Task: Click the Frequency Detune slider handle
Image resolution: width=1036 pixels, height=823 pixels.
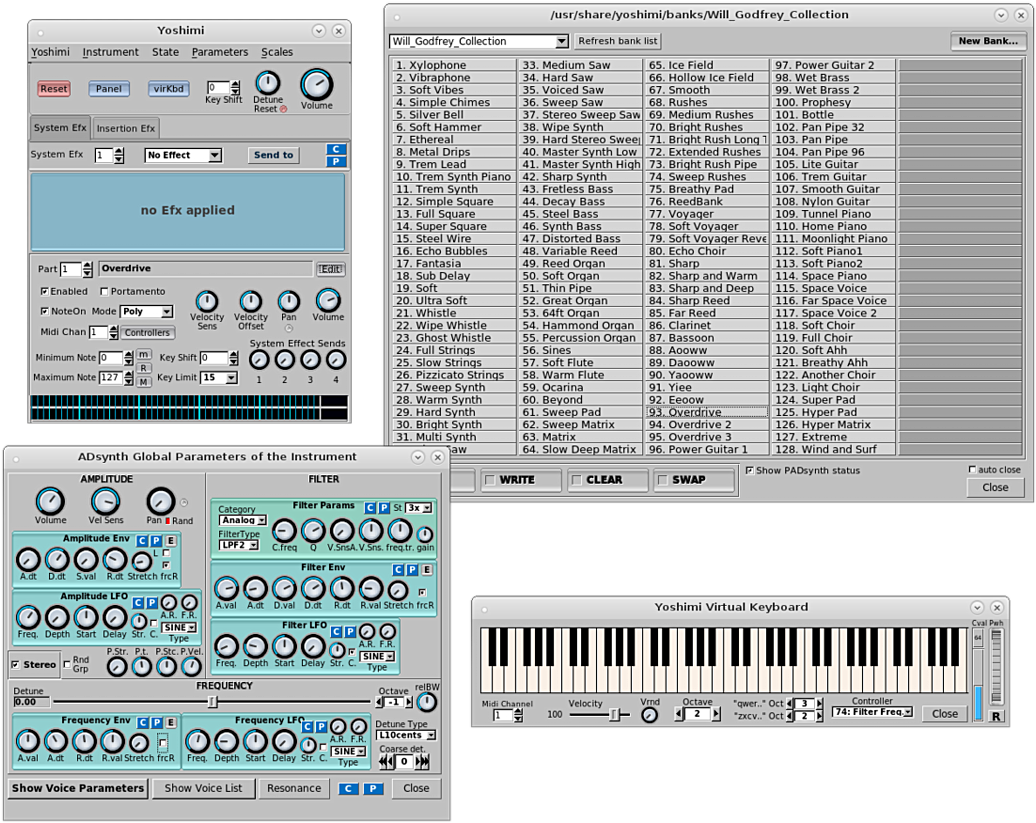Action: 212,701
